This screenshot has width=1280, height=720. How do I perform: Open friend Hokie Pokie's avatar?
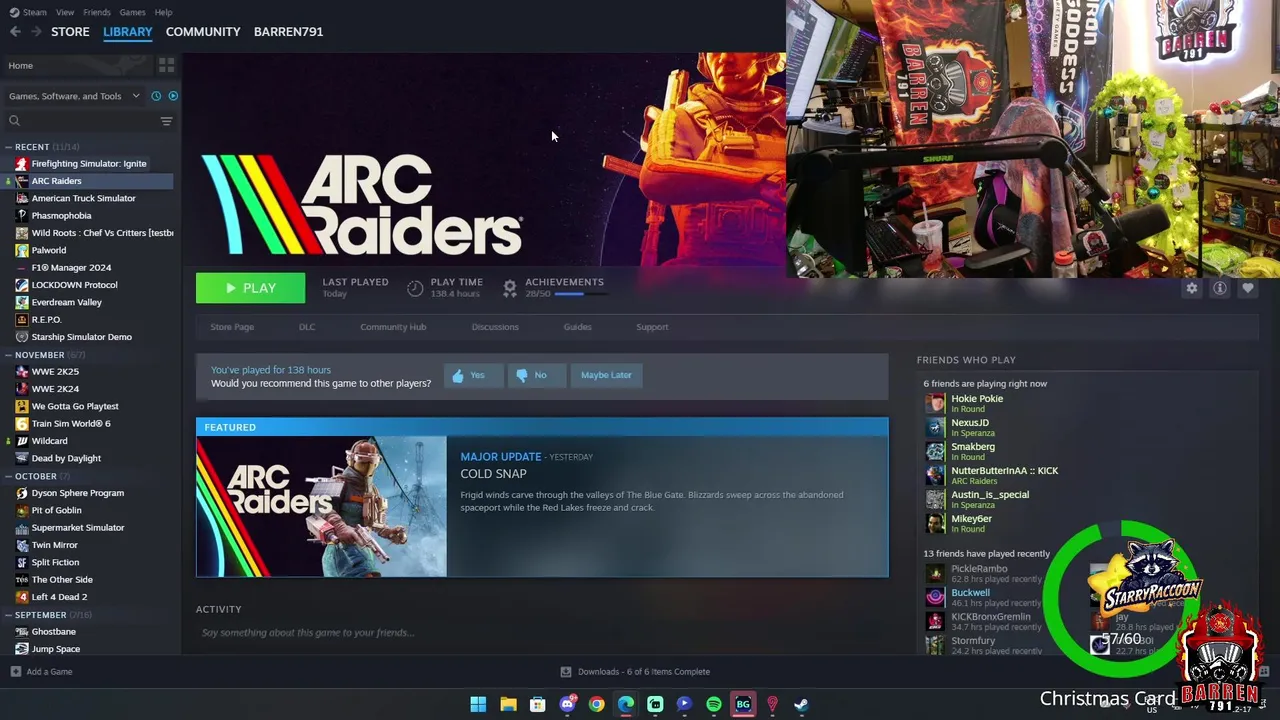(935, 403)
